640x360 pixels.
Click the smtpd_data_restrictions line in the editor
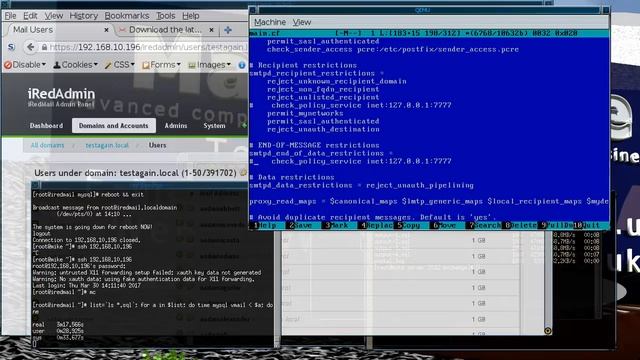(x=362, y=185)
